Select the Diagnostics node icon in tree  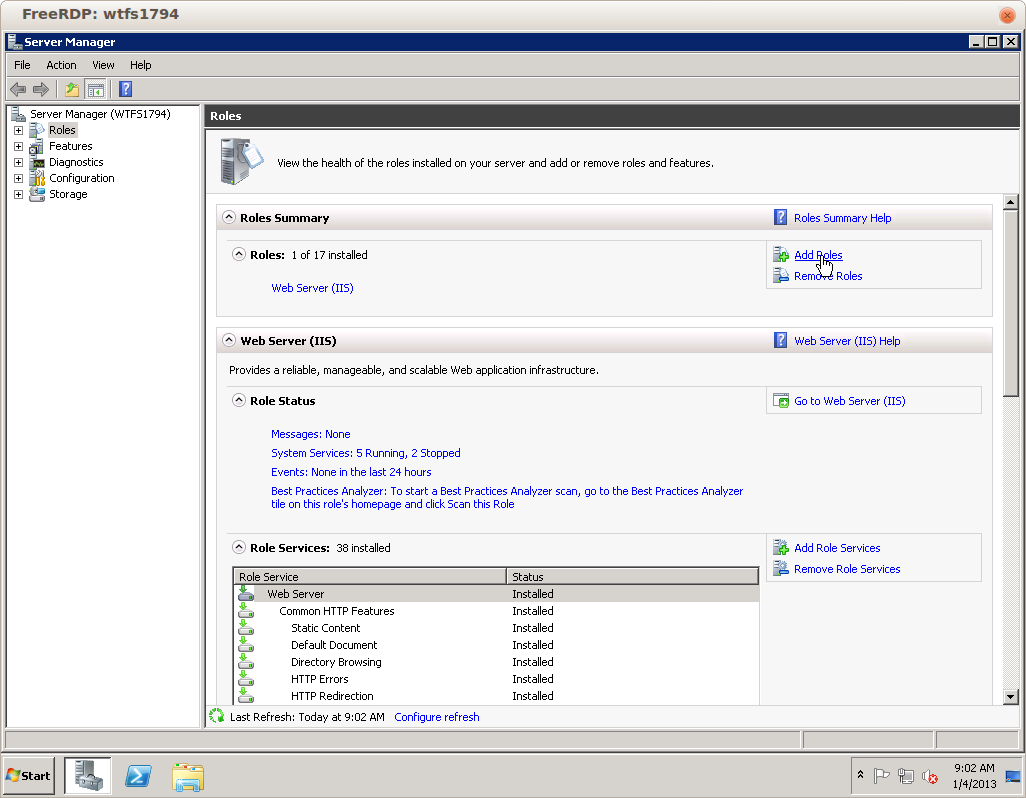(x=37, y=162)
